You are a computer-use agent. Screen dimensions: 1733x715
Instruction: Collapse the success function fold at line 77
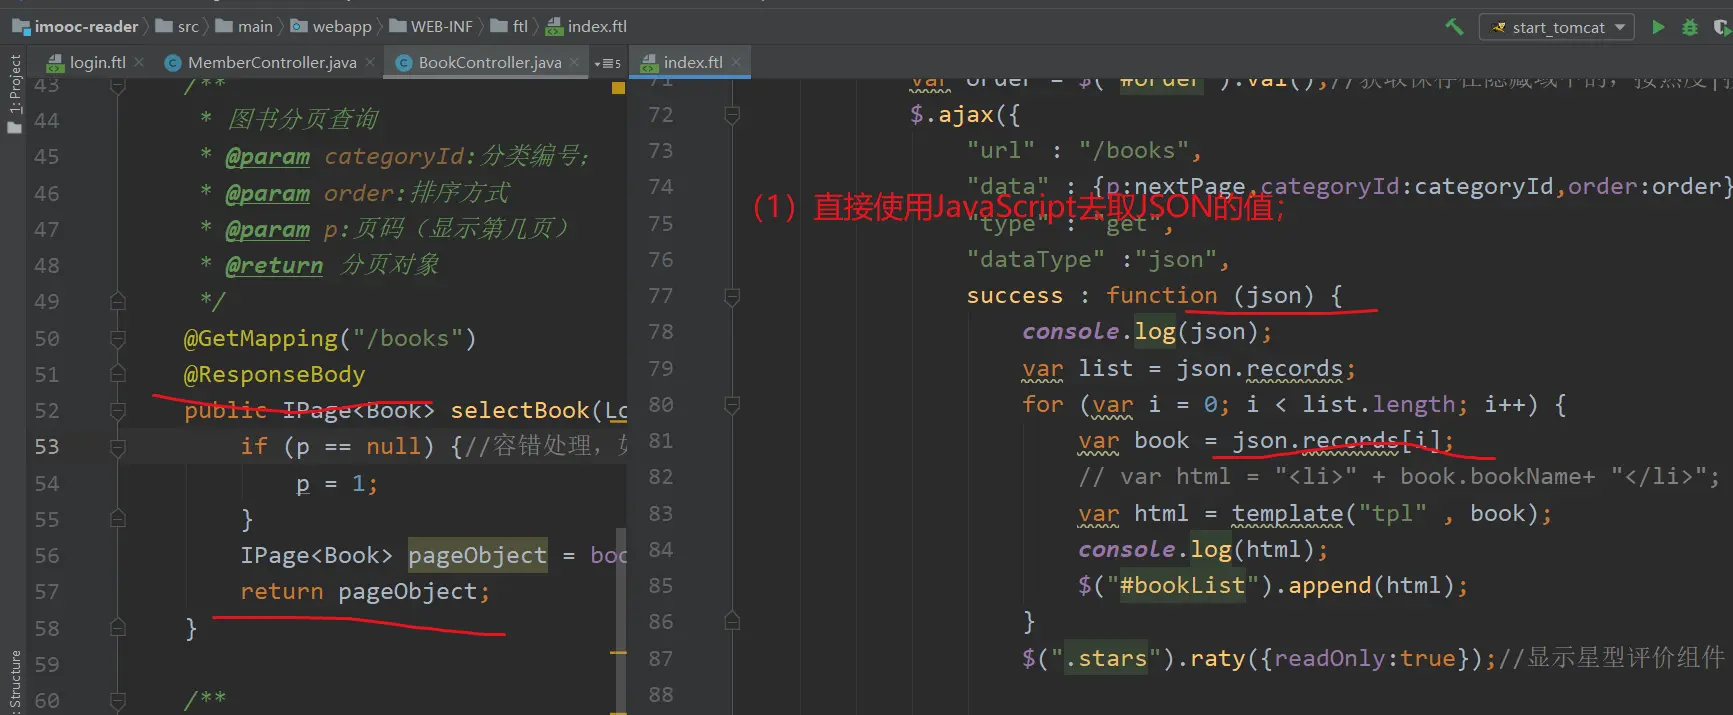[732, 296]
